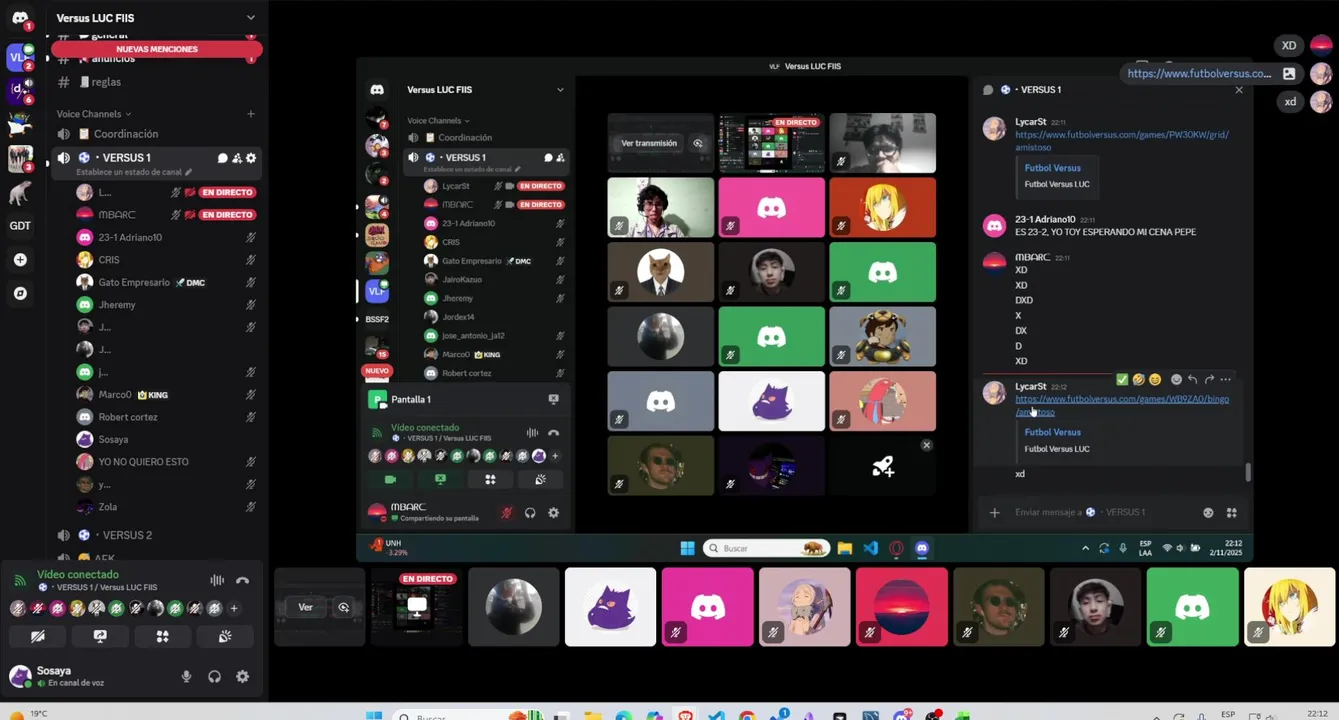
Task: Open VS Code on shared taskbar
Action: point(870,548)
